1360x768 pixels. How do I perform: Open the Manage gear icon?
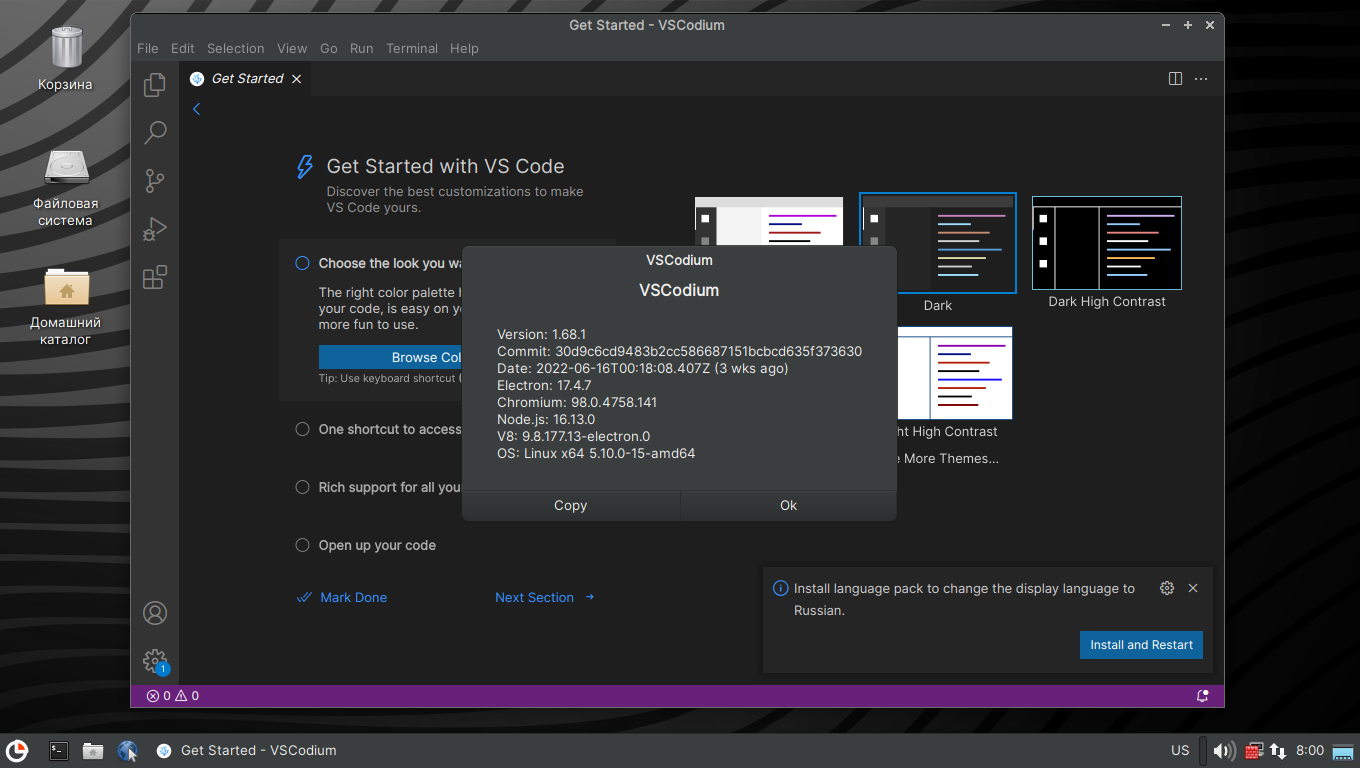[x=155, y=661]
